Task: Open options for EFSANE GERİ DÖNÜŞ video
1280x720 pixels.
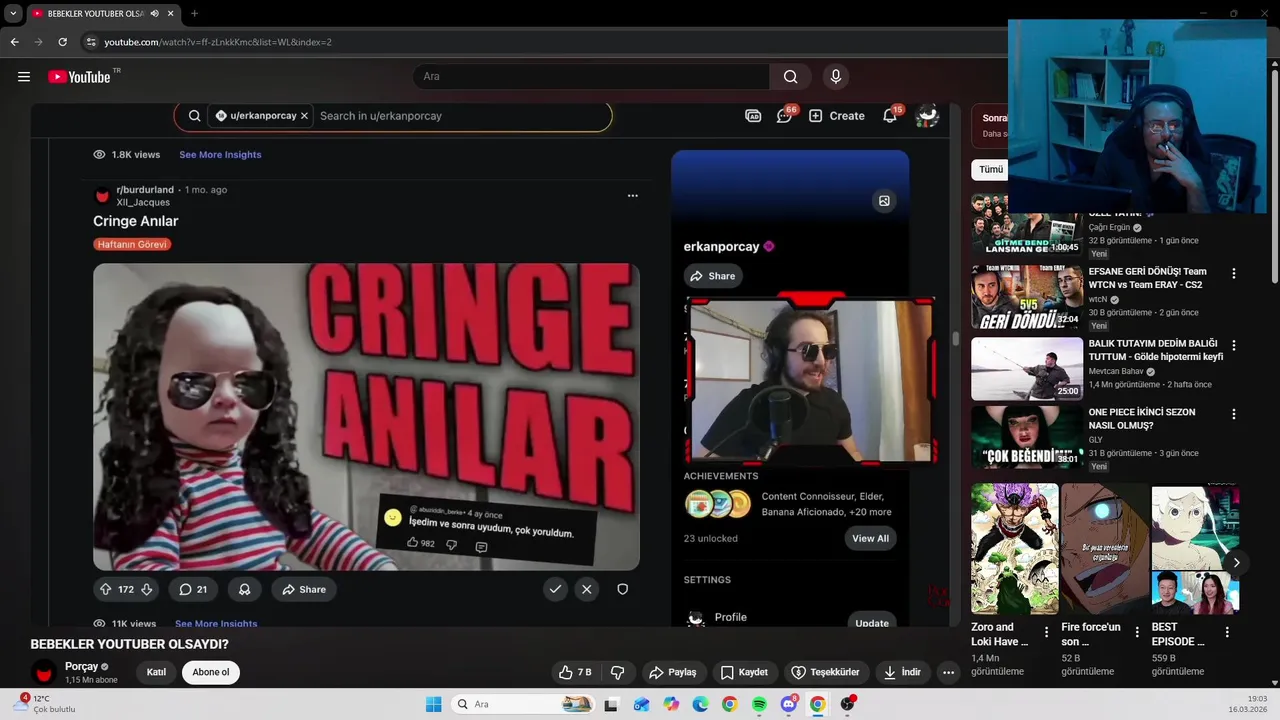Action: pos(1234,273)
